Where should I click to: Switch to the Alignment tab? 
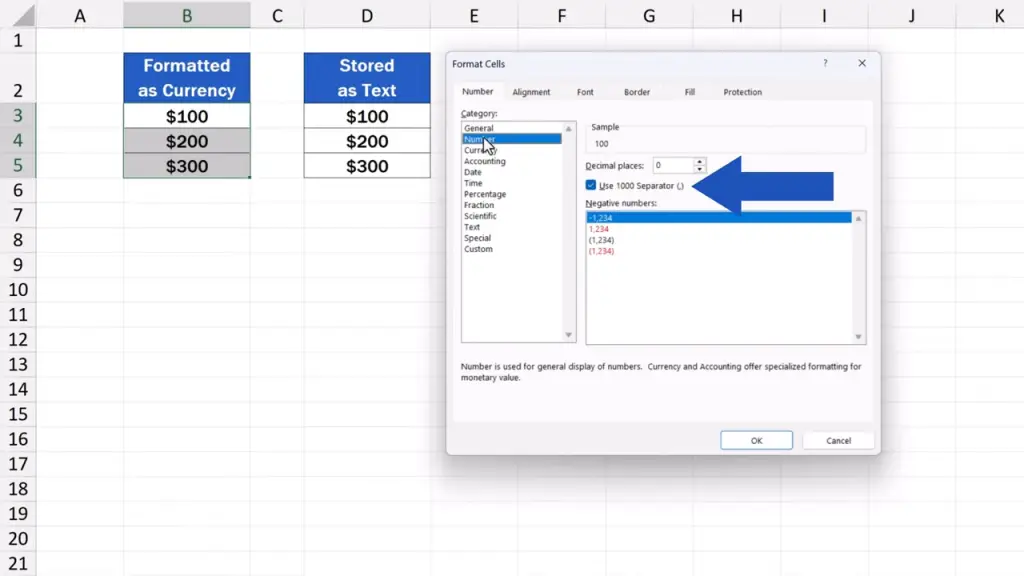pos(531,92)
